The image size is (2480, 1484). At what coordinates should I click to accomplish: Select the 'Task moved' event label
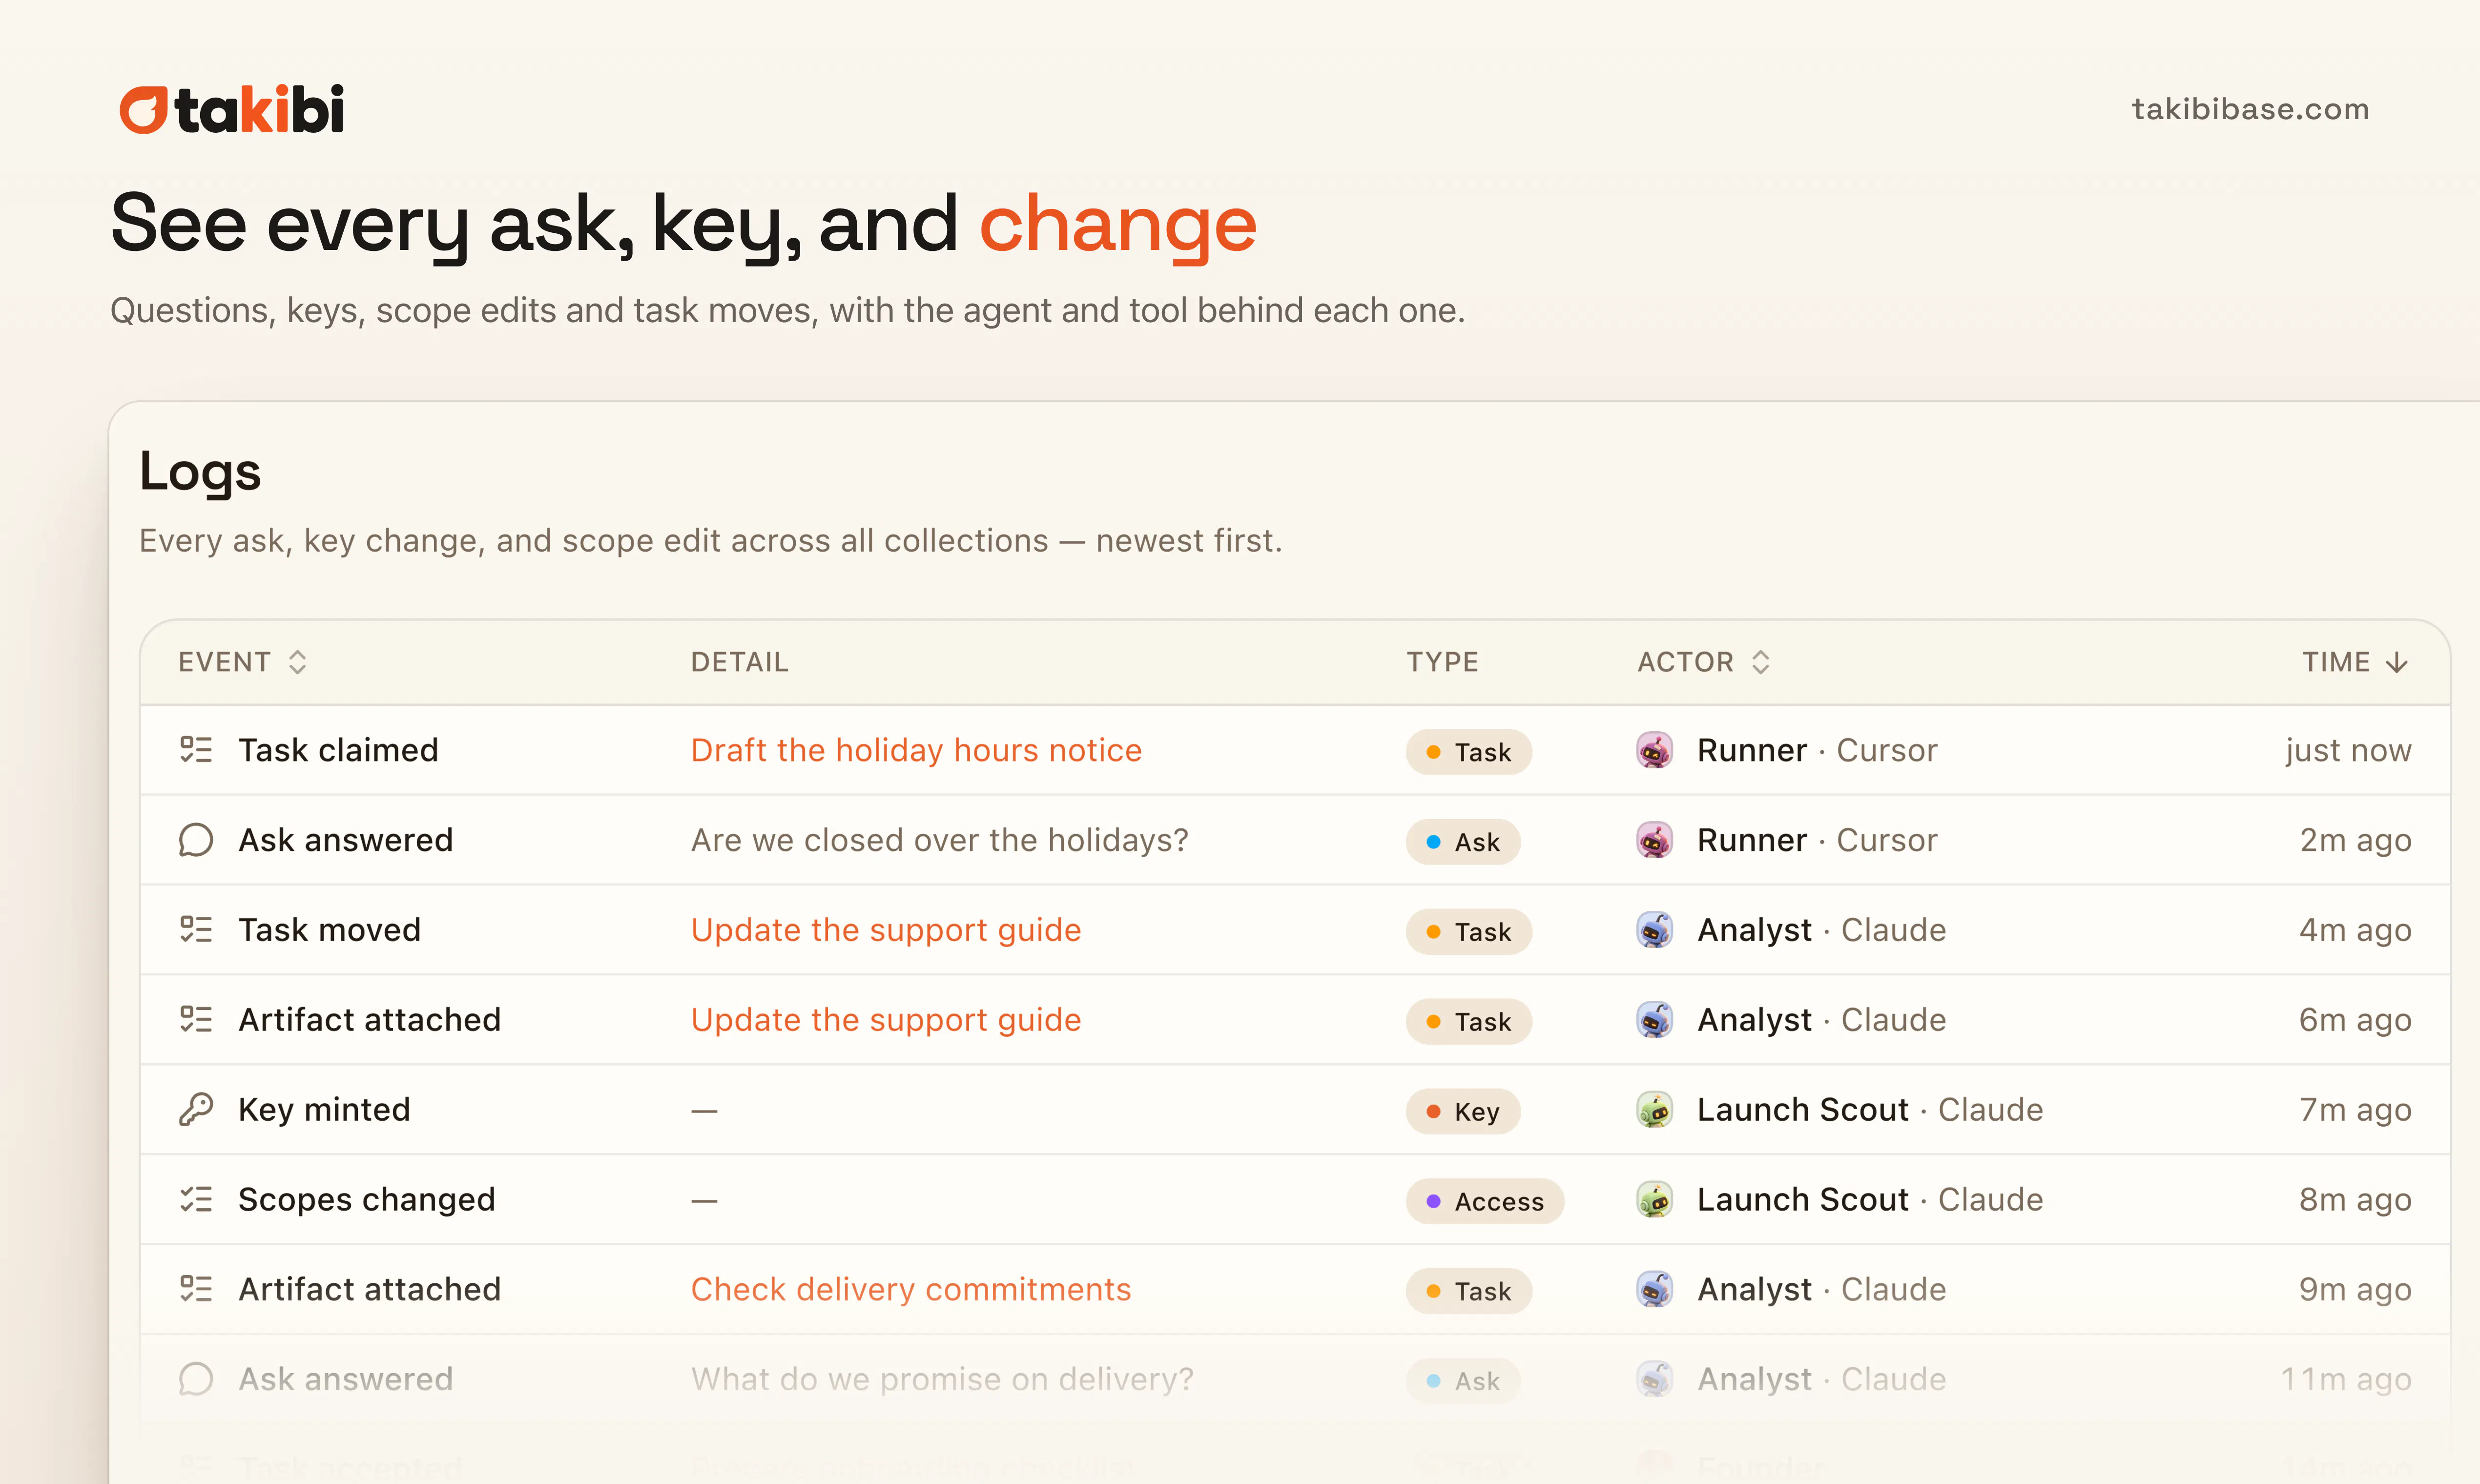[329, 930]
